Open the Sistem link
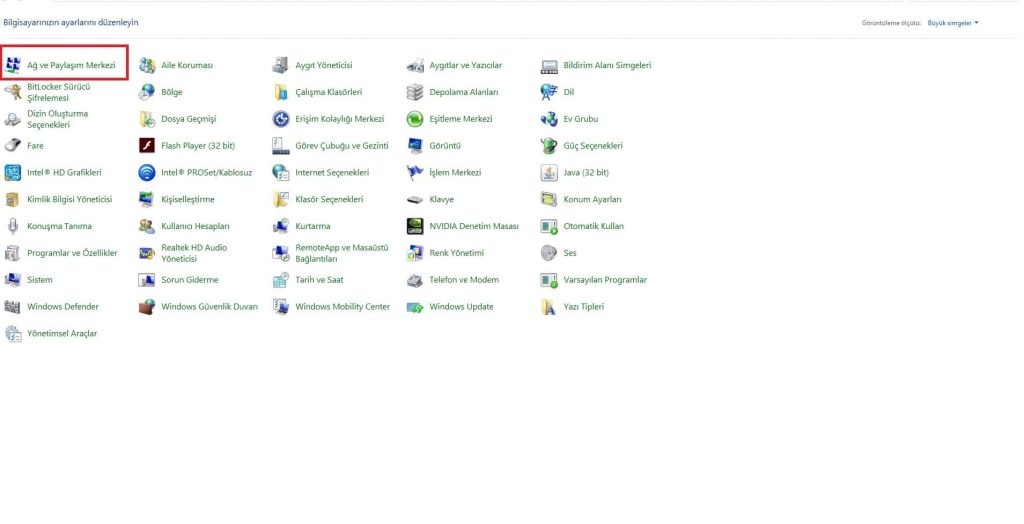Viewport: 1024px width, 524px height. coord(40,280)
